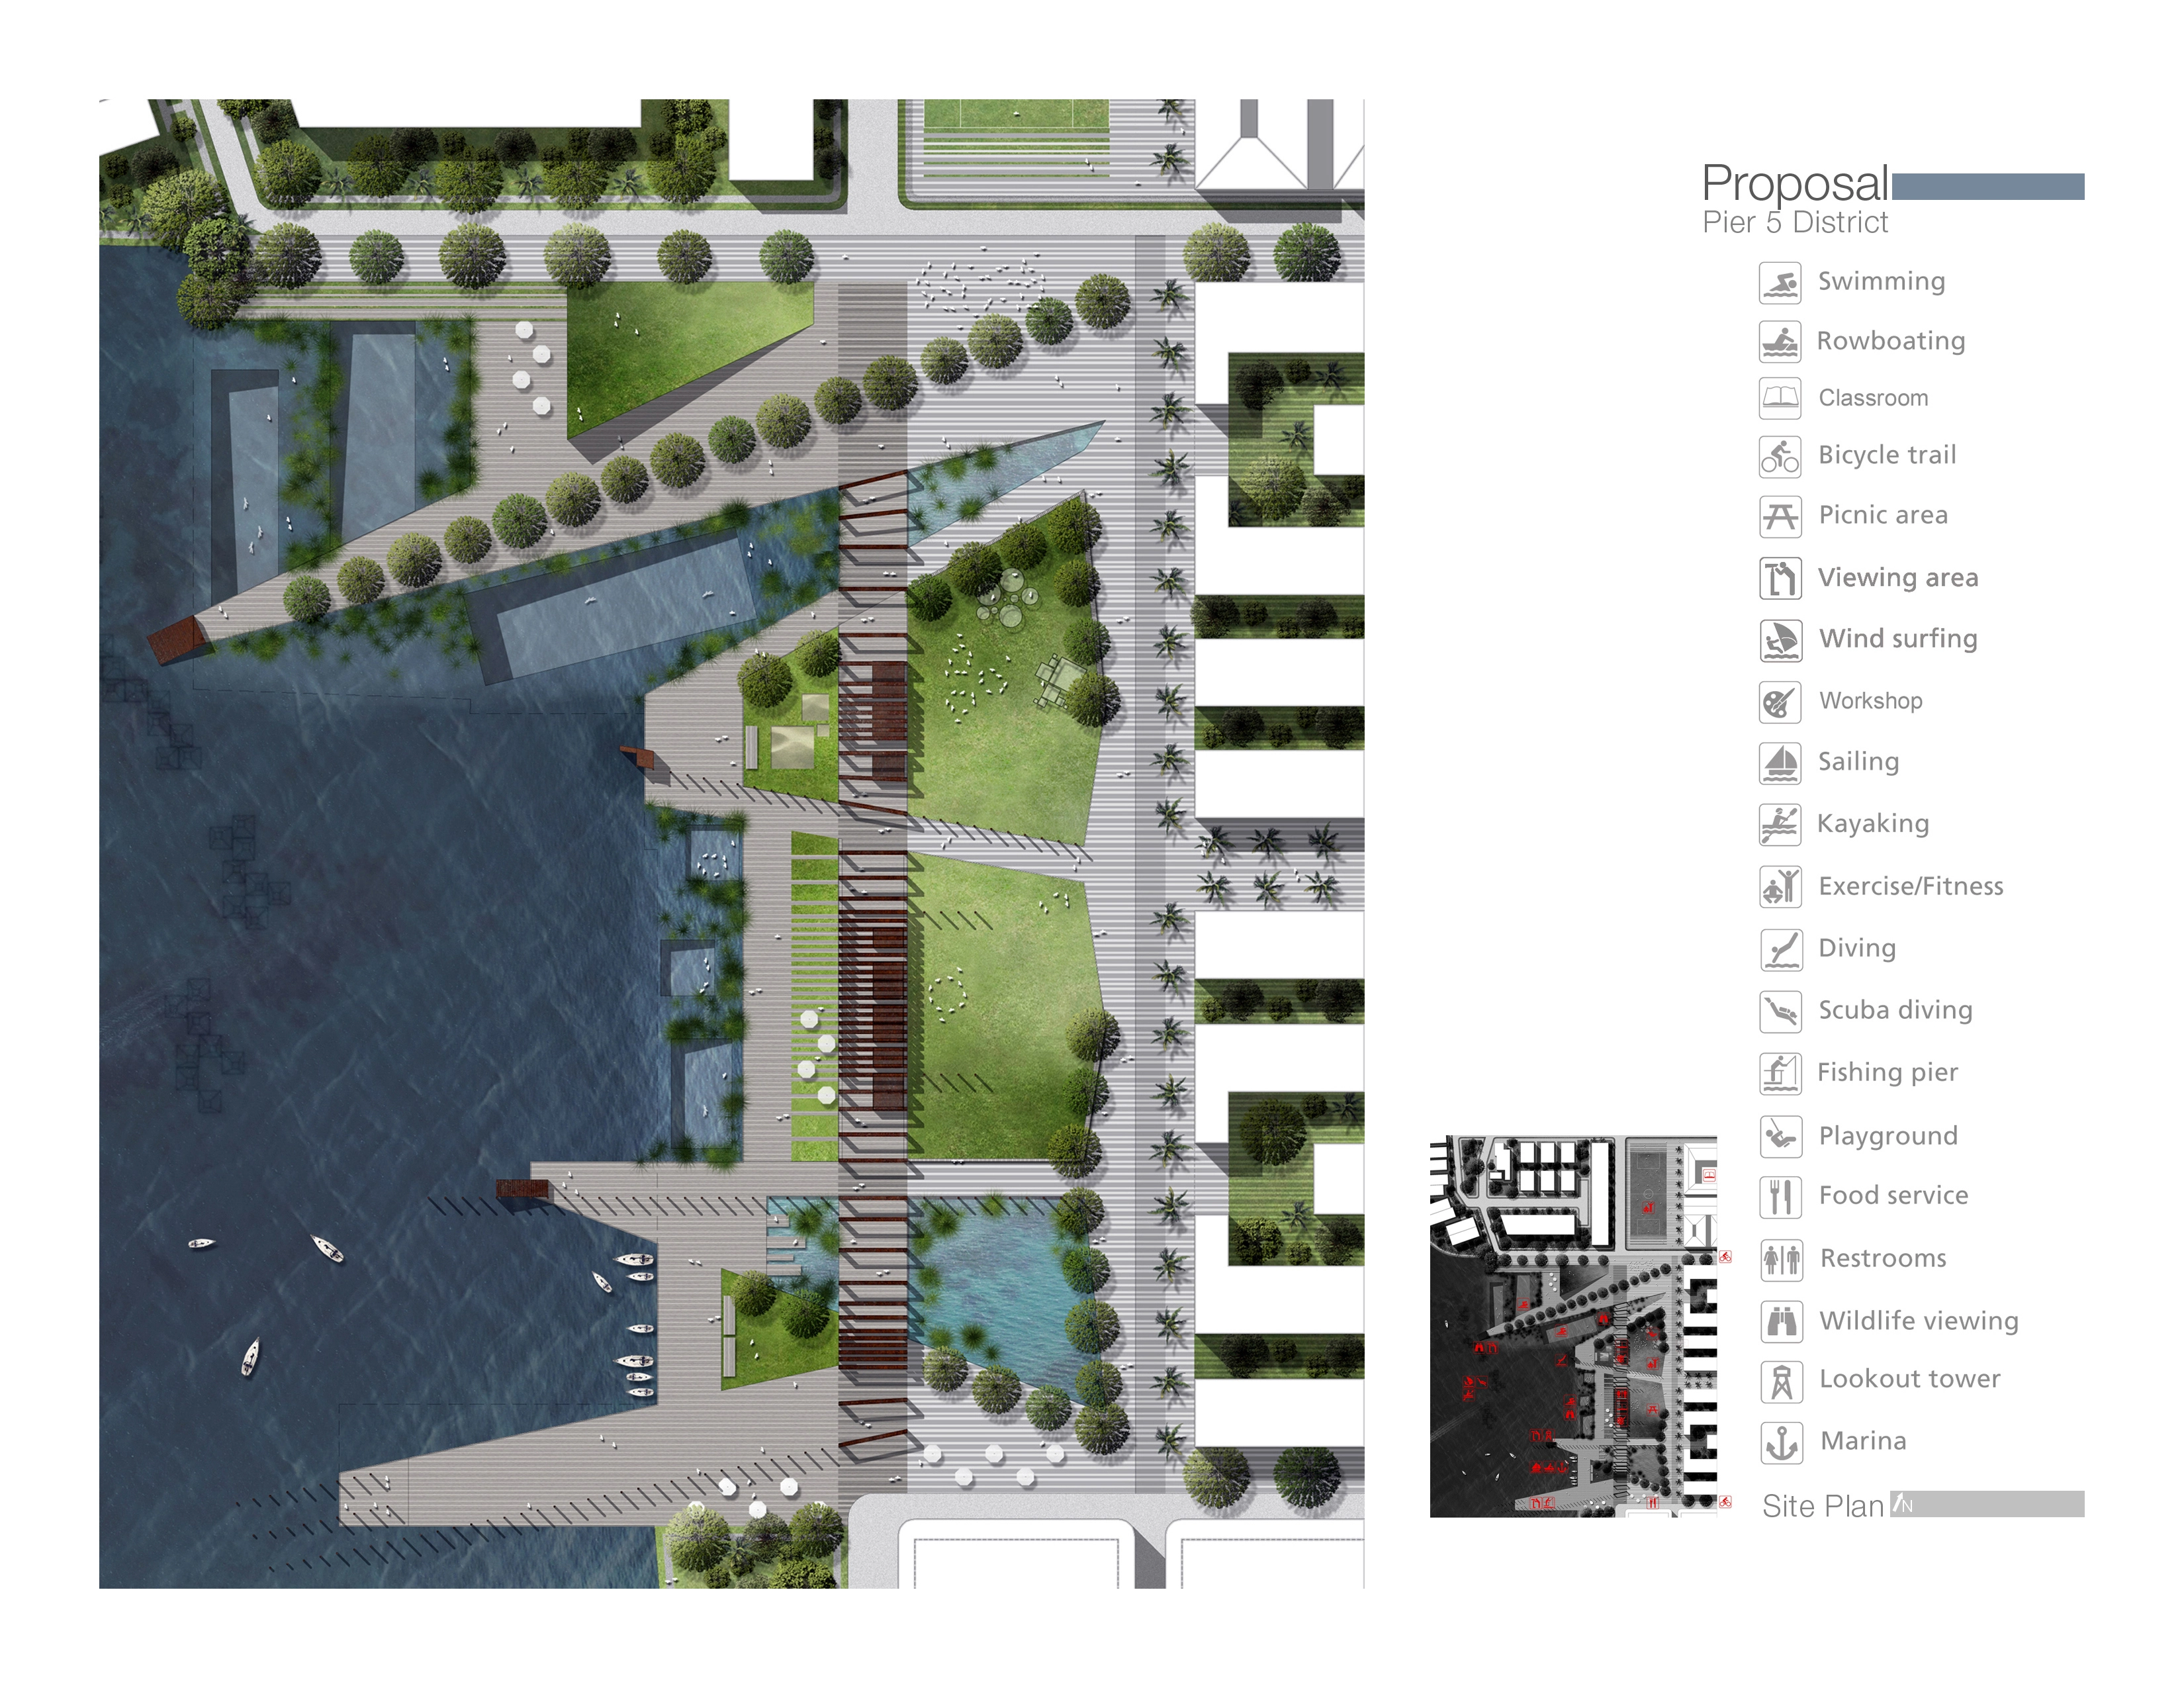Click the Exercise/Fitness icon
Screen dimensions: 2184x1688
(x=1780, y=887)
